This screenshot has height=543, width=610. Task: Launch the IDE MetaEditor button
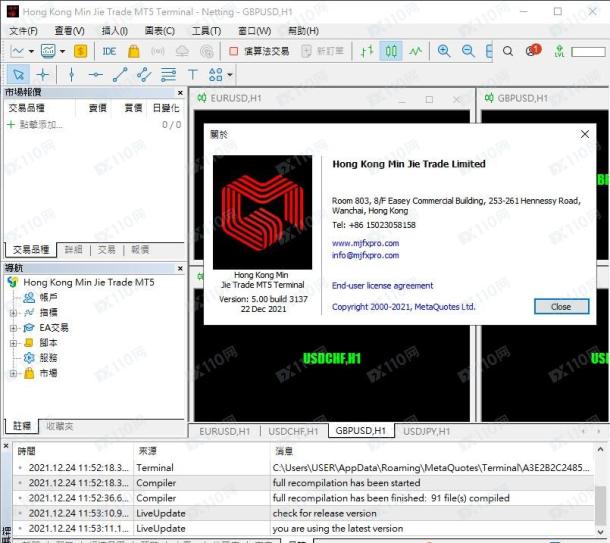click(x=109, y=51)
